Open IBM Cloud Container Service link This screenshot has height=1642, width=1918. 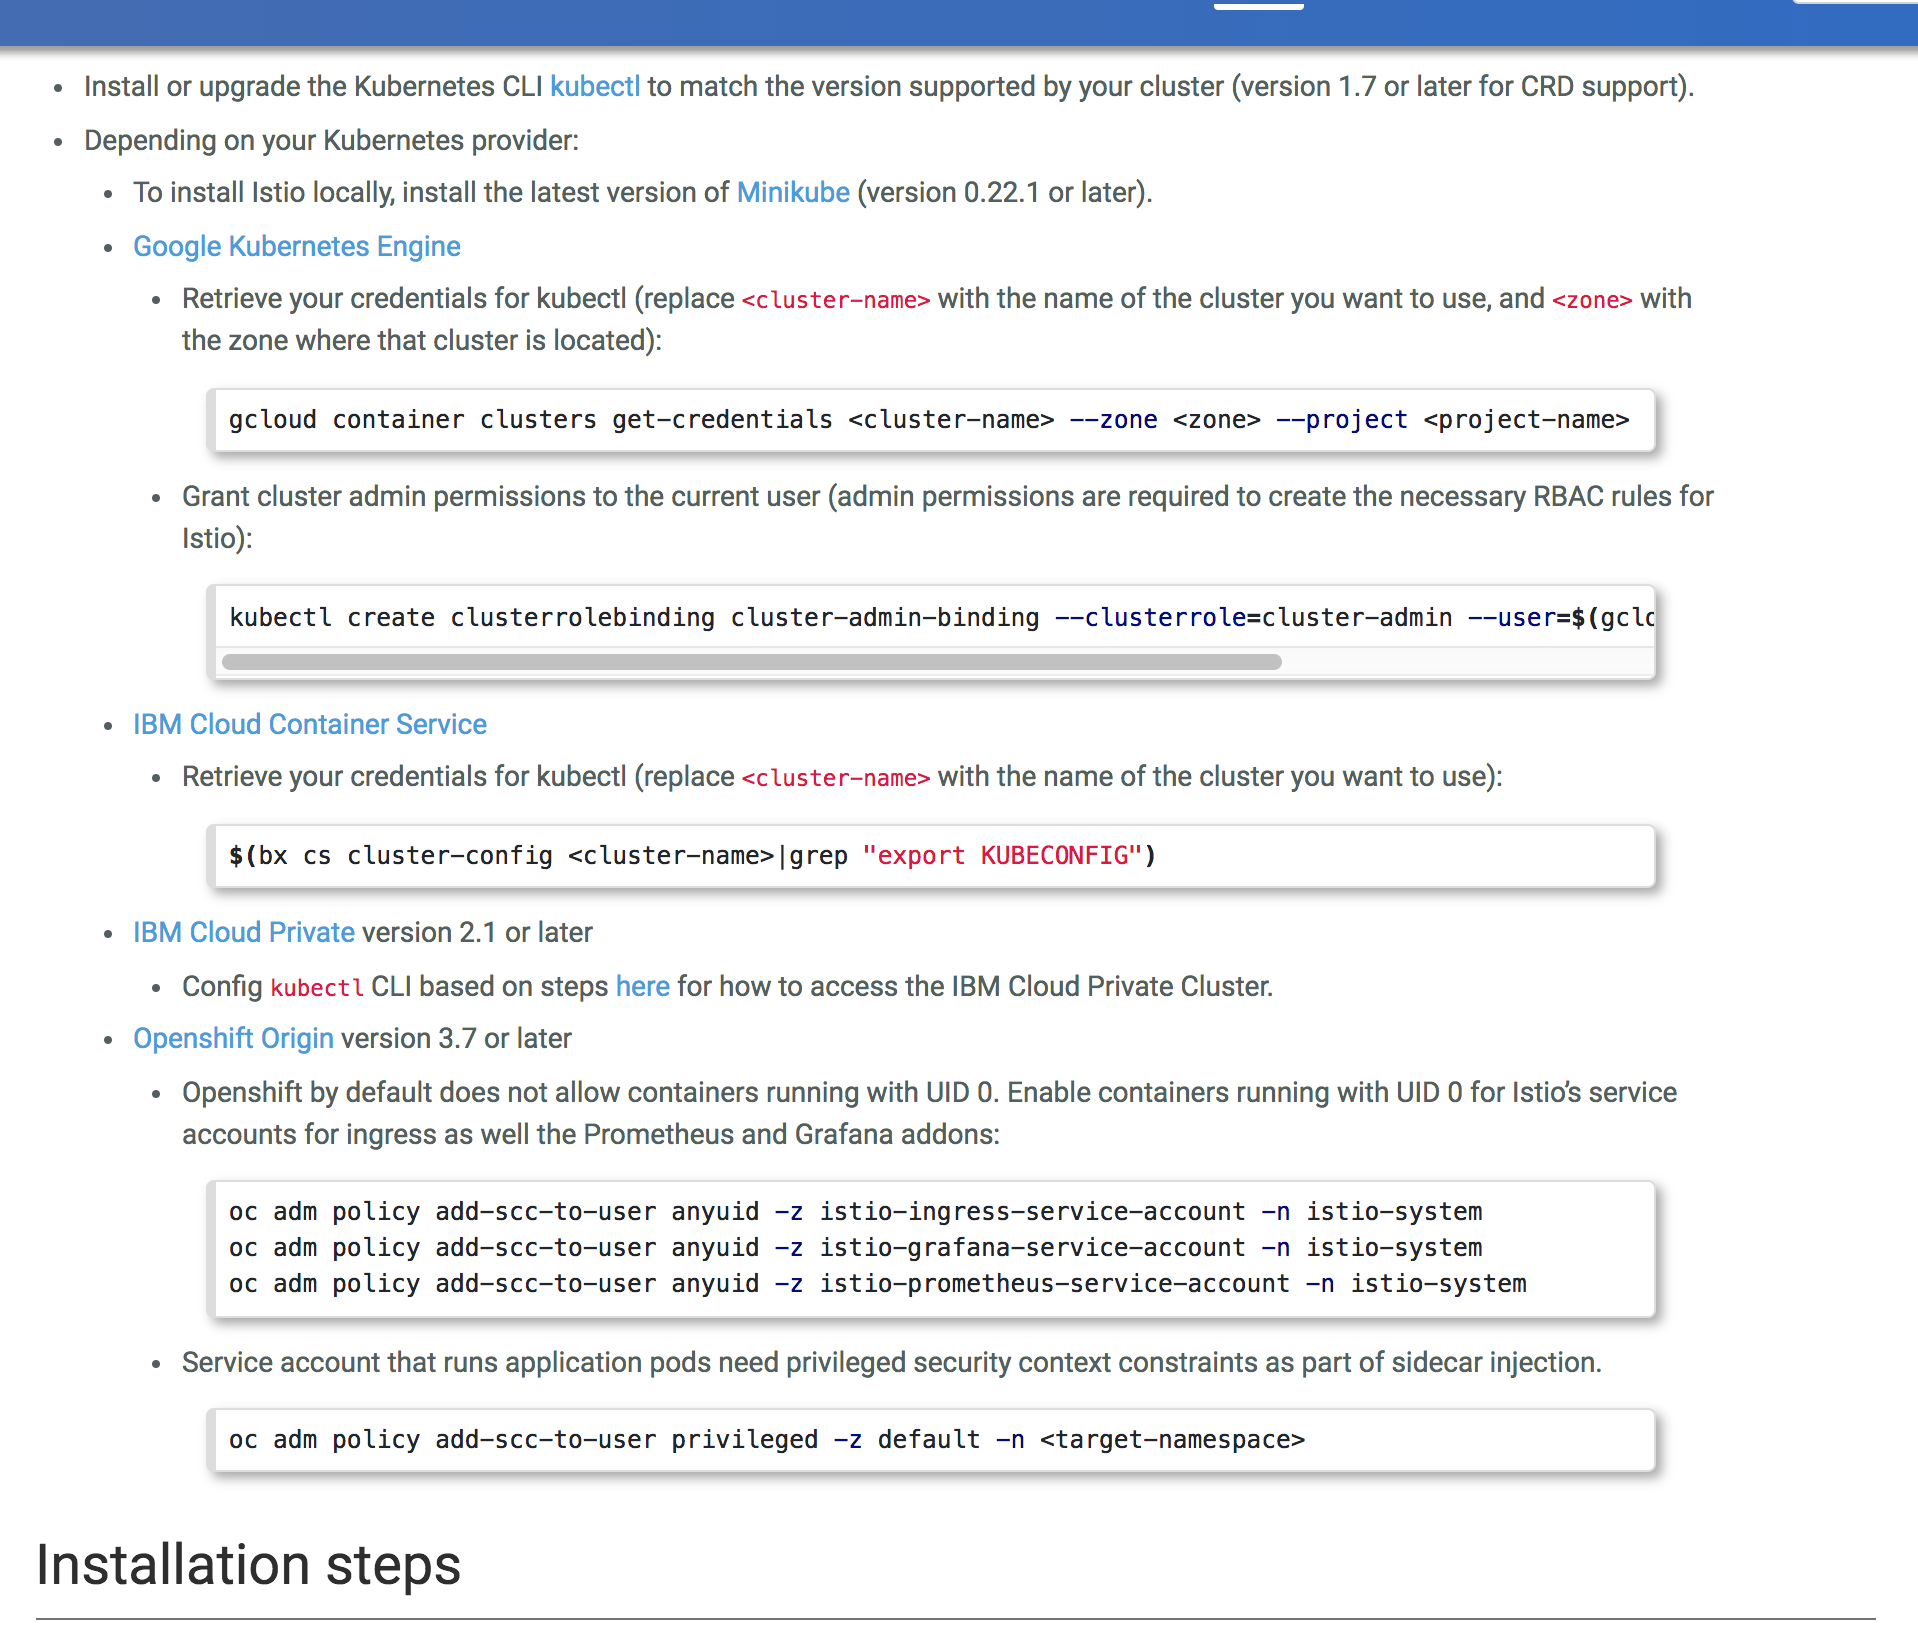310,724
